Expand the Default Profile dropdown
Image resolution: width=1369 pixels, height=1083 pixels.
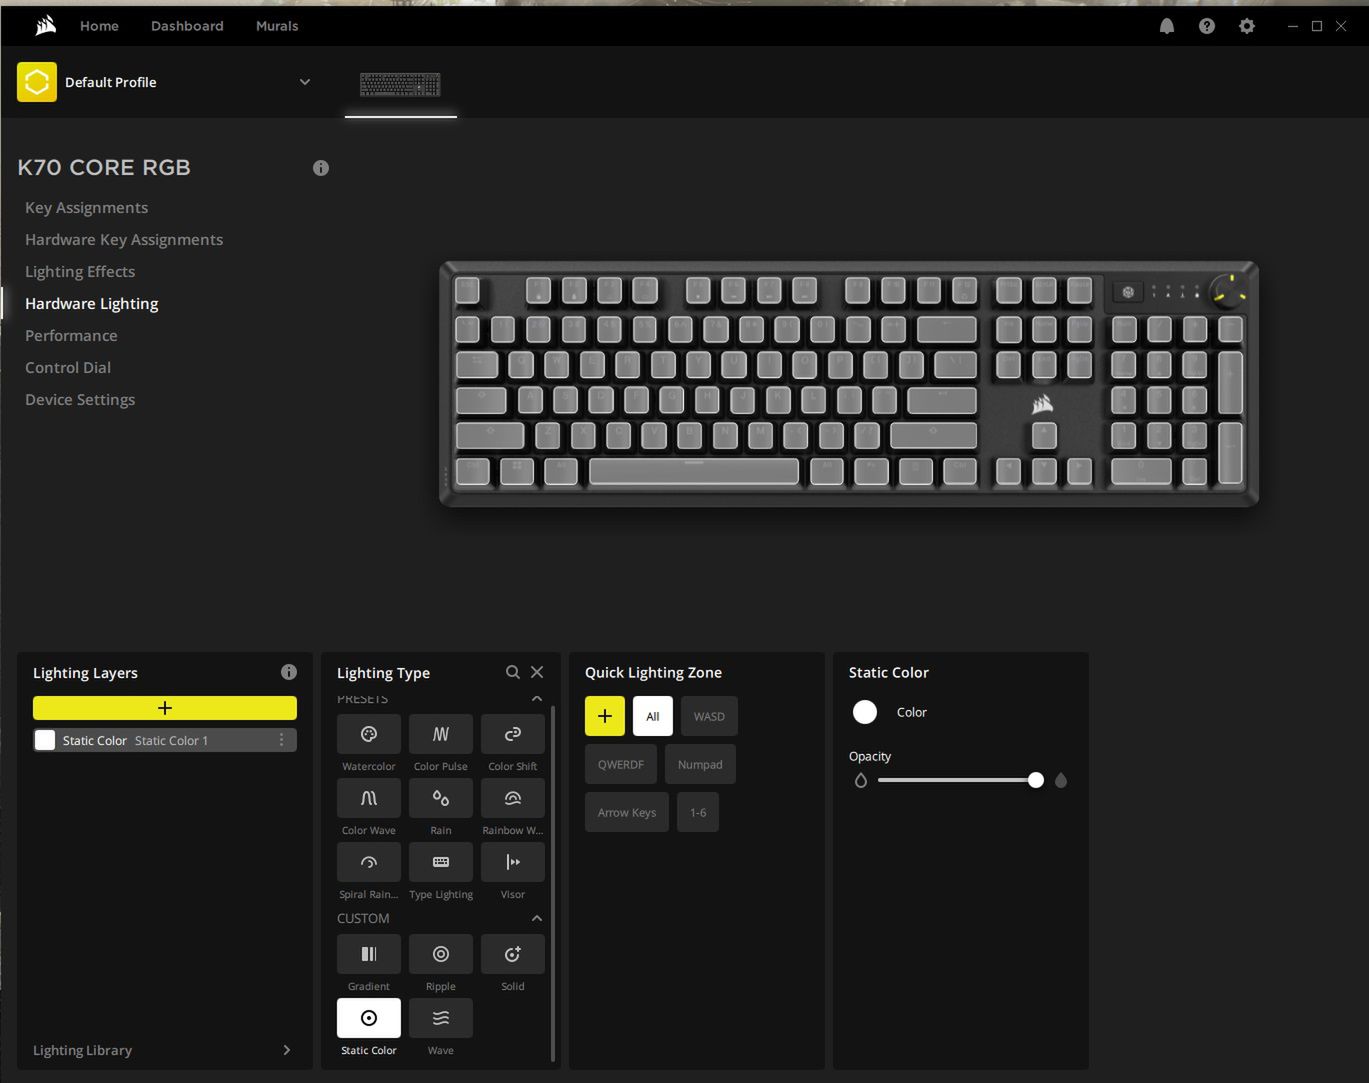tap(305, 82)
